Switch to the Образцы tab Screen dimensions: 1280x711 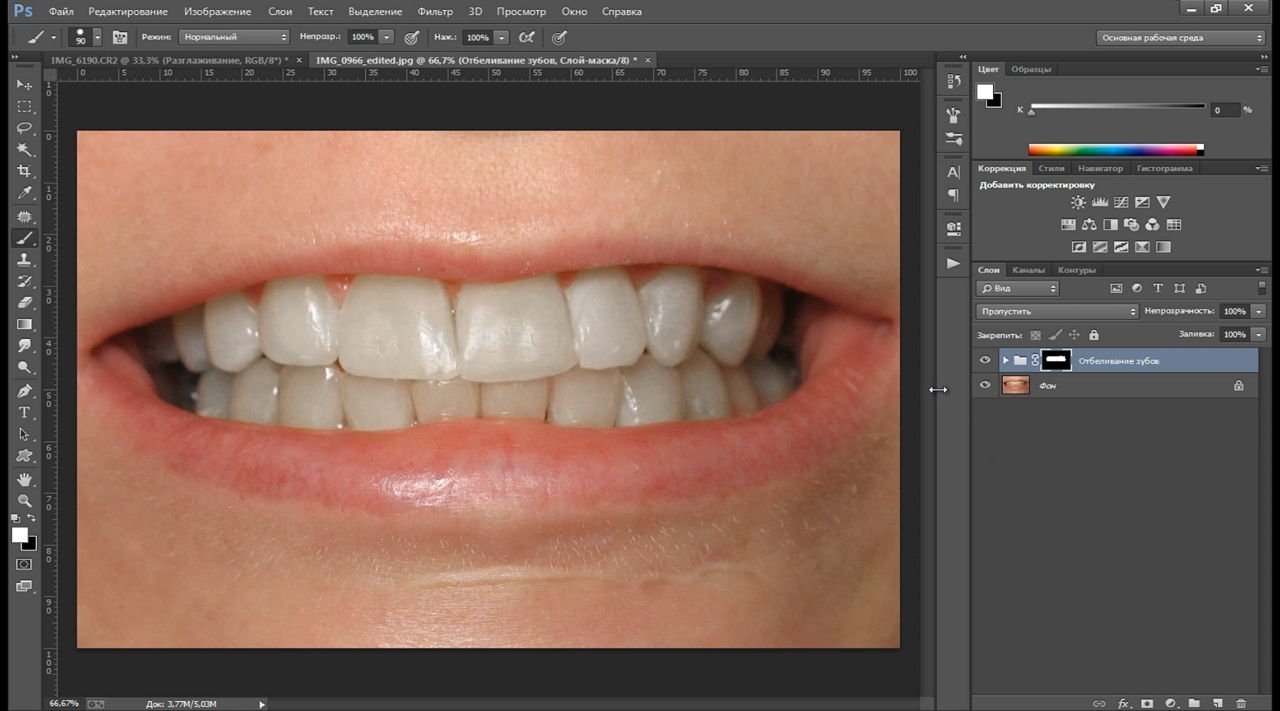pos(1031,69)
